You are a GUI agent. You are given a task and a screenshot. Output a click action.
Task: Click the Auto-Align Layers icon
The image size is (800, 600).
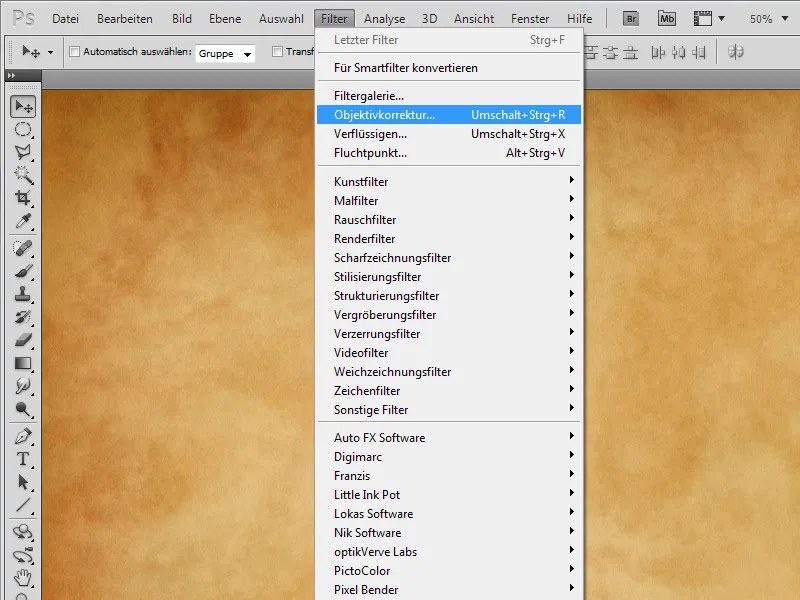(x=735, y=52)
